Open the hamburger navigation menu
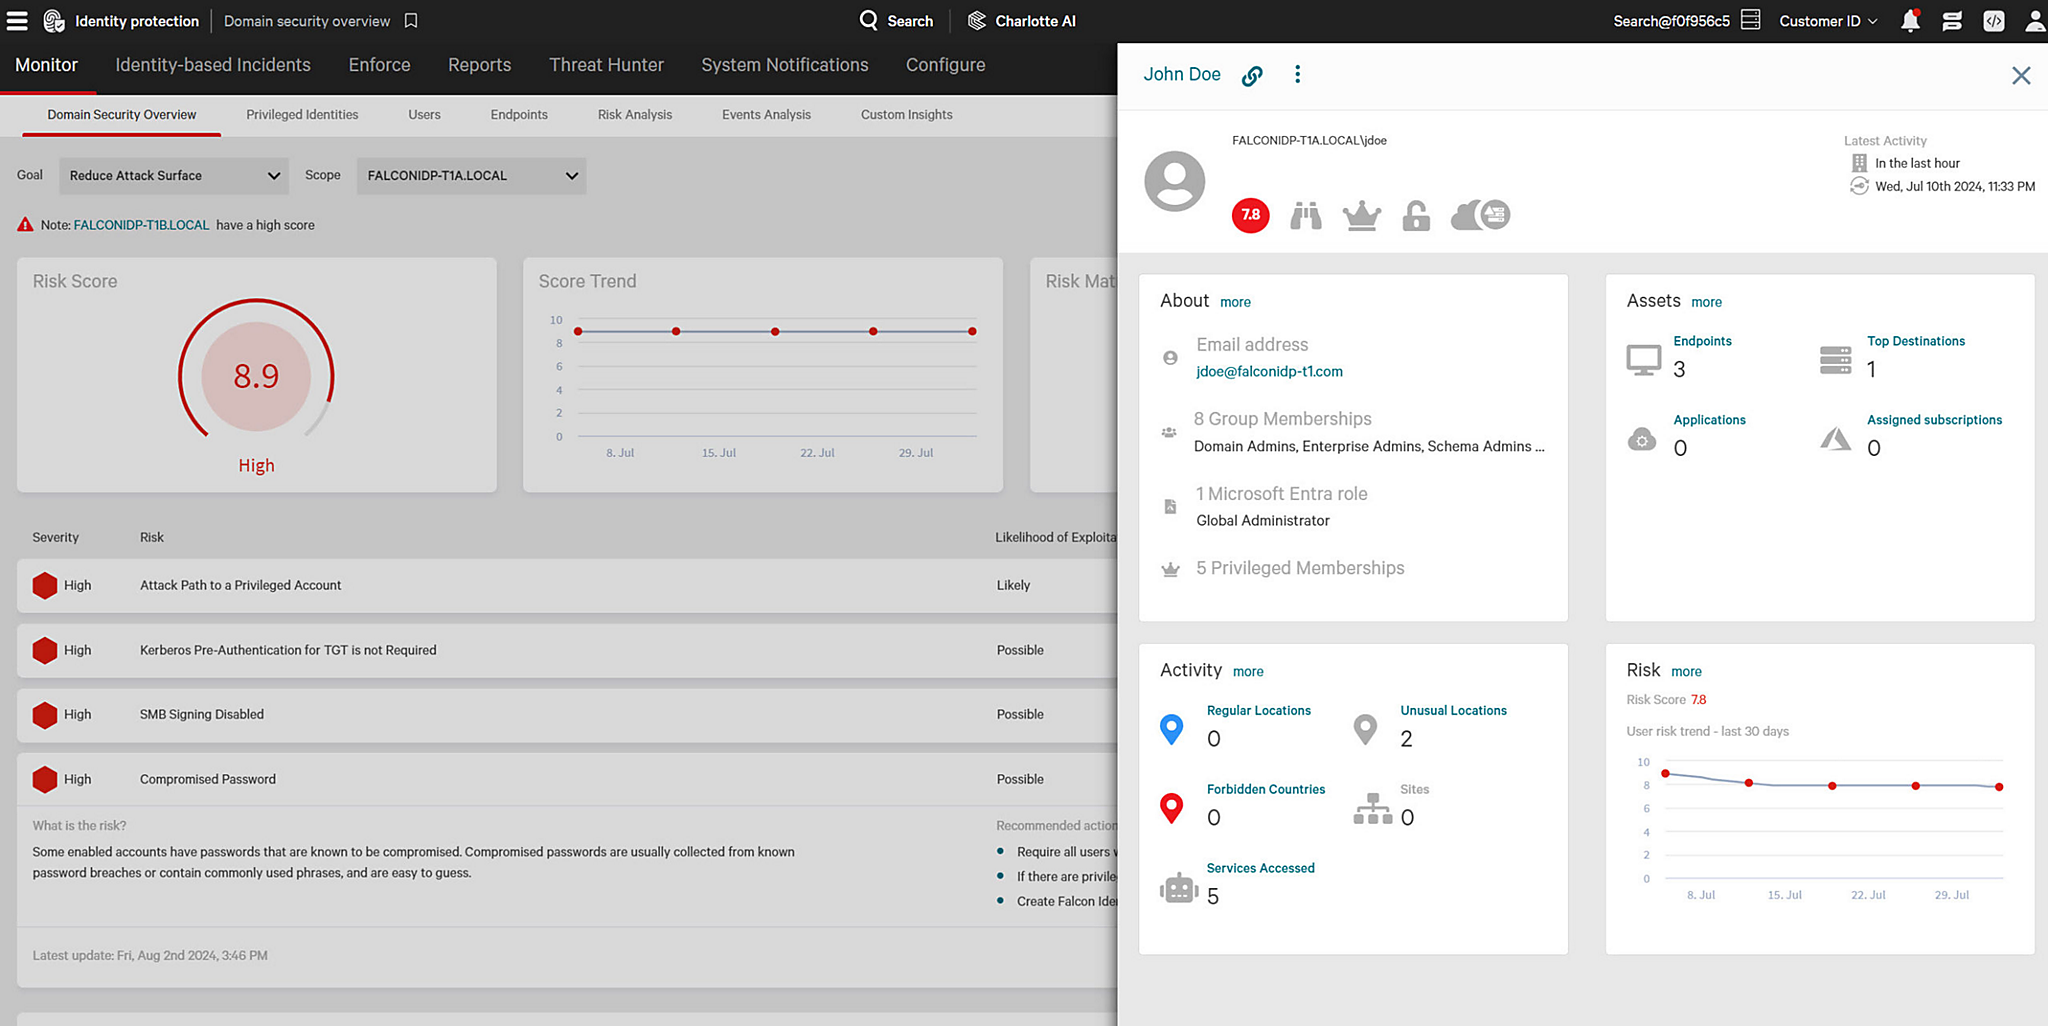 click(x=17, y=20)
